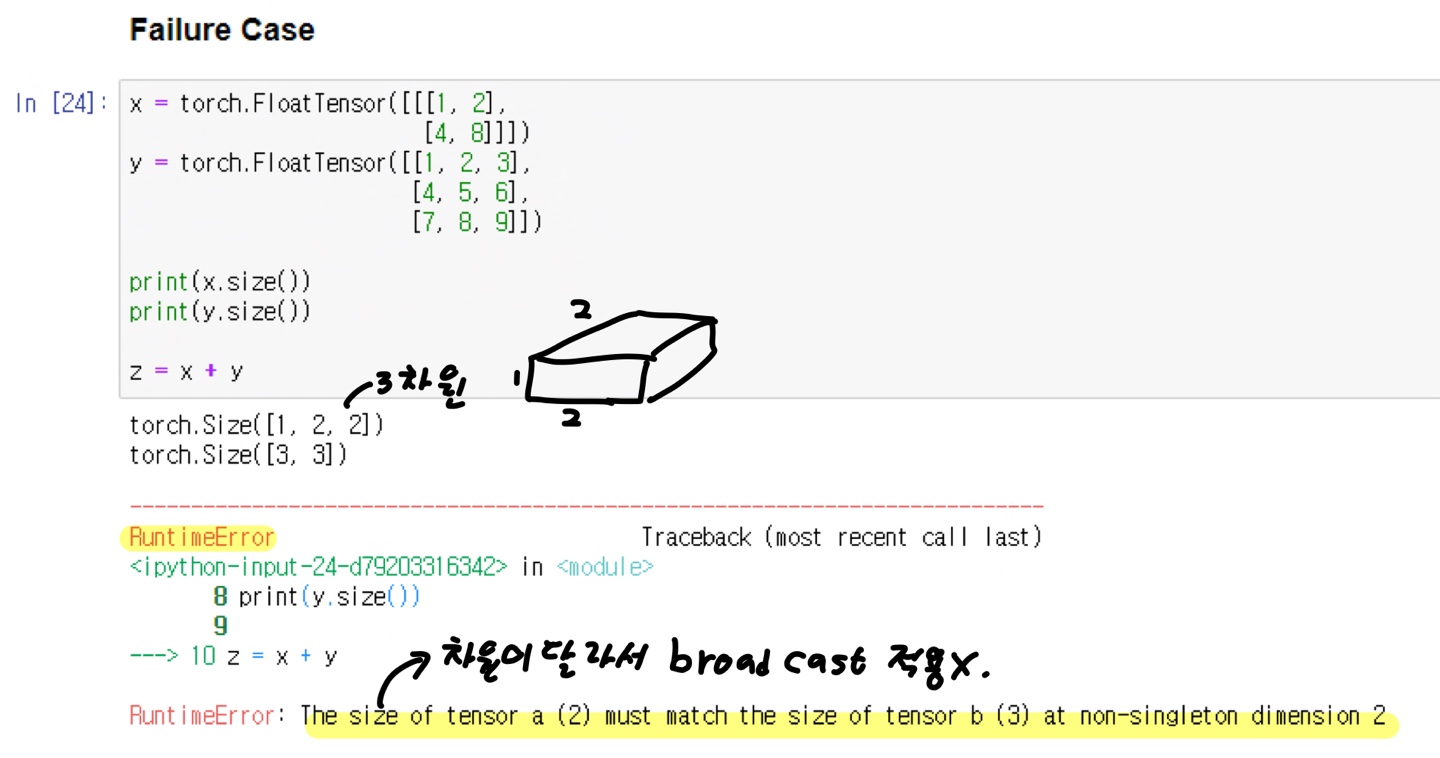This screenshot has height=758, width=1440.
Task: Click the arrow line 10 z = x + y
Action: (234, 656)
